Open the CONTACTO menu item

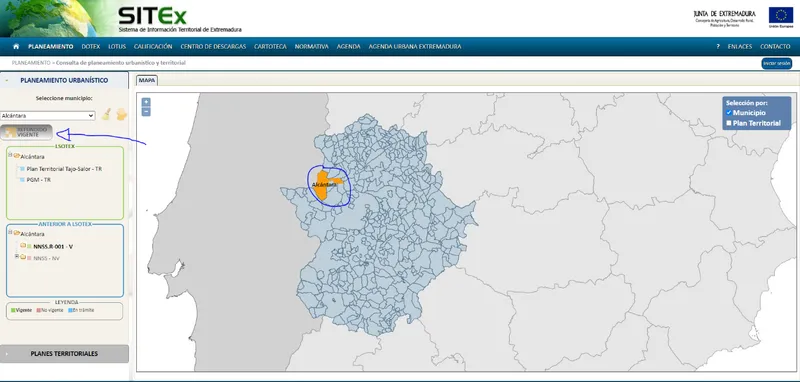(x=775, y=46)
